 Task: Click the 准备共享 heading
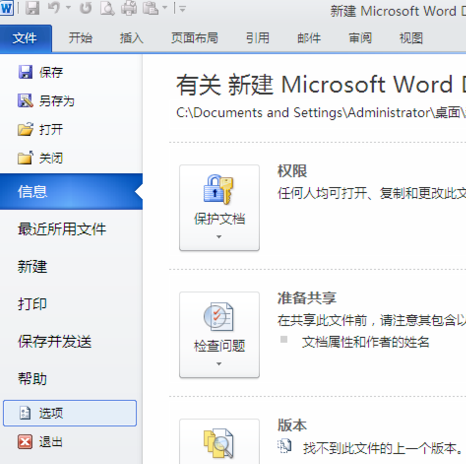pyautogui.click(x=307, y=298)
